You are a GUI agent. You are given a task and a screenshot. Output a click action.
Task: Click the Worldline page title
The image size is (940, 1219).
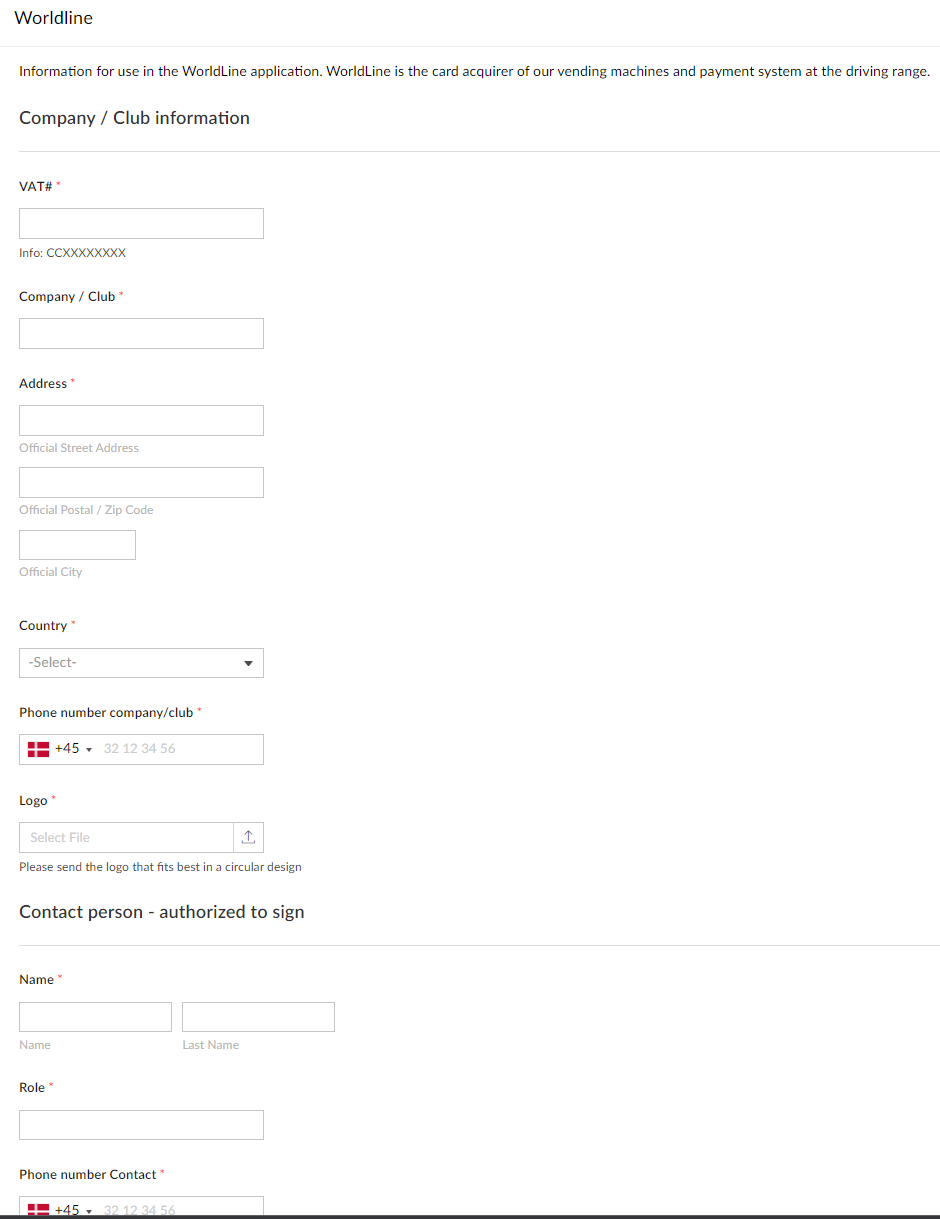coord(53,18)
